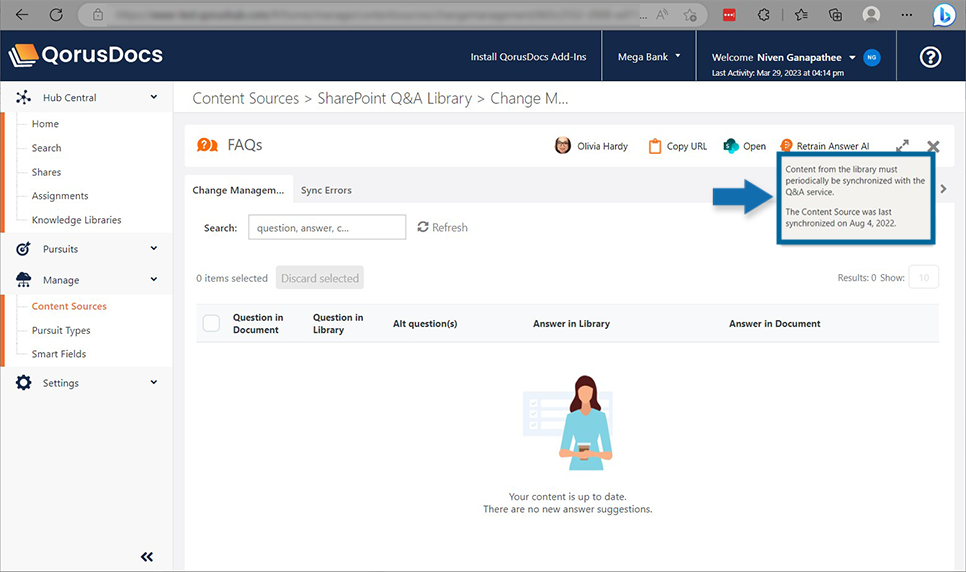
Task: Click Install QorusDocs Add-Ins link
Action: pyautogui.click(x=529, y=57)
